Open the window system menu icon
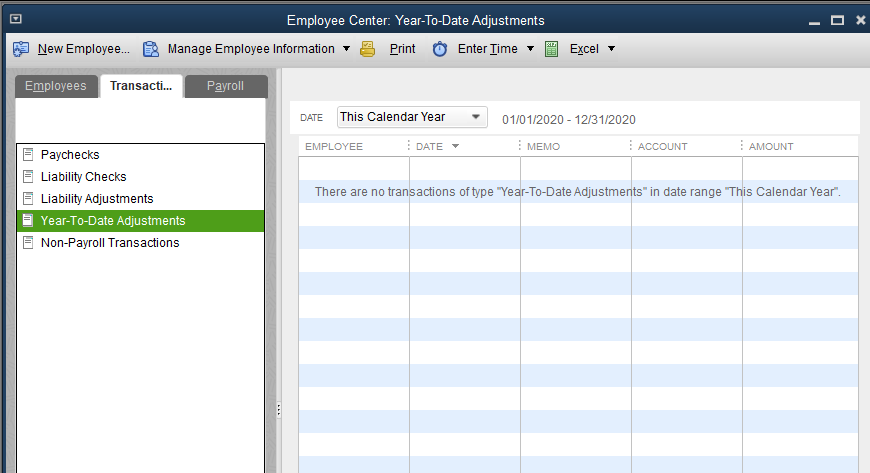 tap(16, 19)
